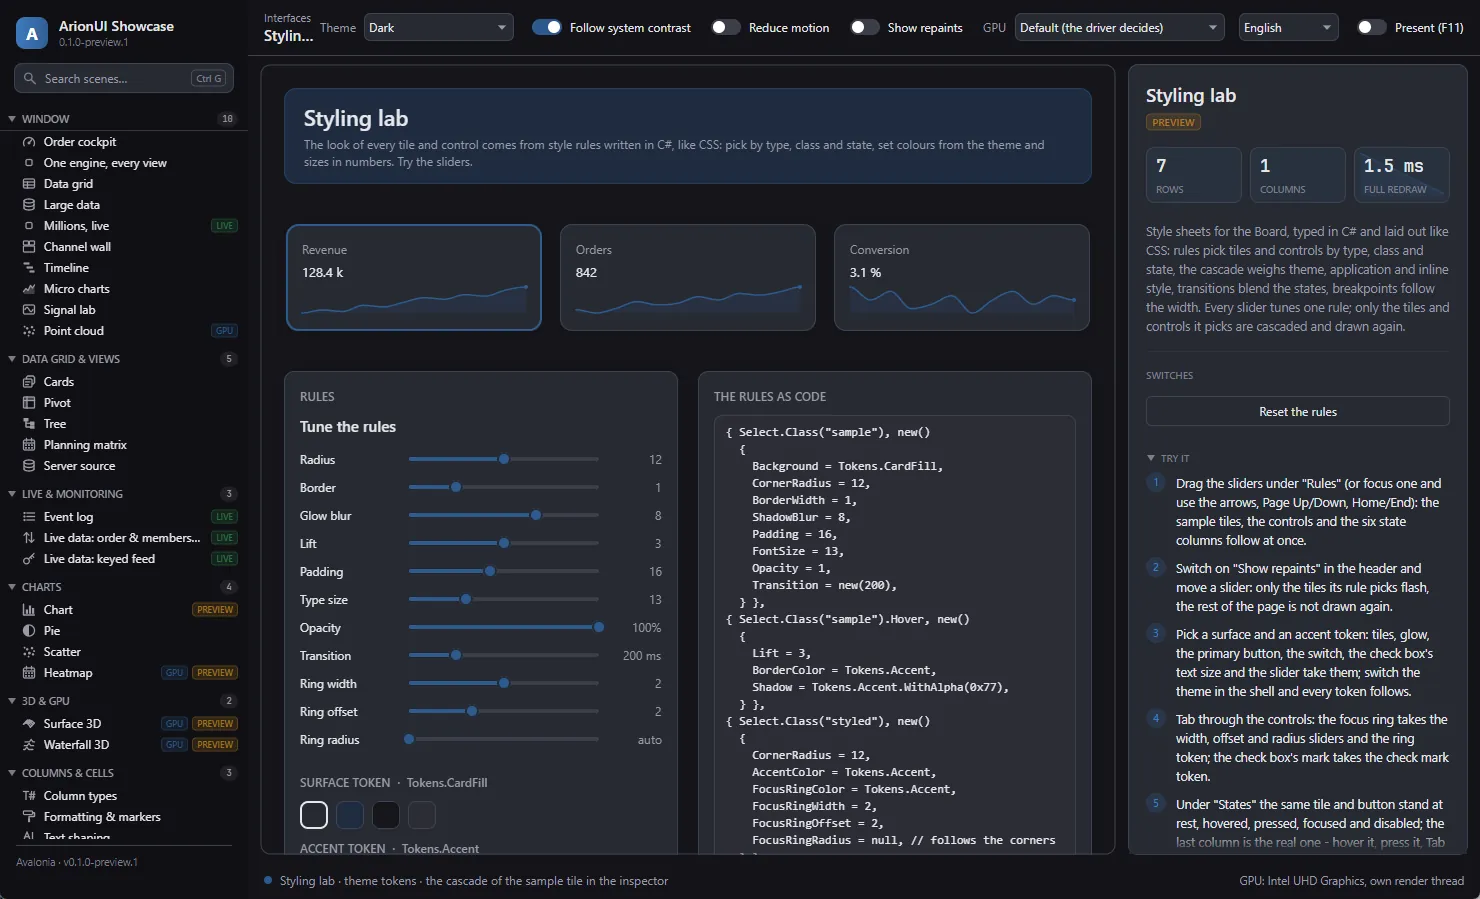This screenshot has height=899, width=1480.
Task: Click the Pie chart icon
Action: (29, 631)
